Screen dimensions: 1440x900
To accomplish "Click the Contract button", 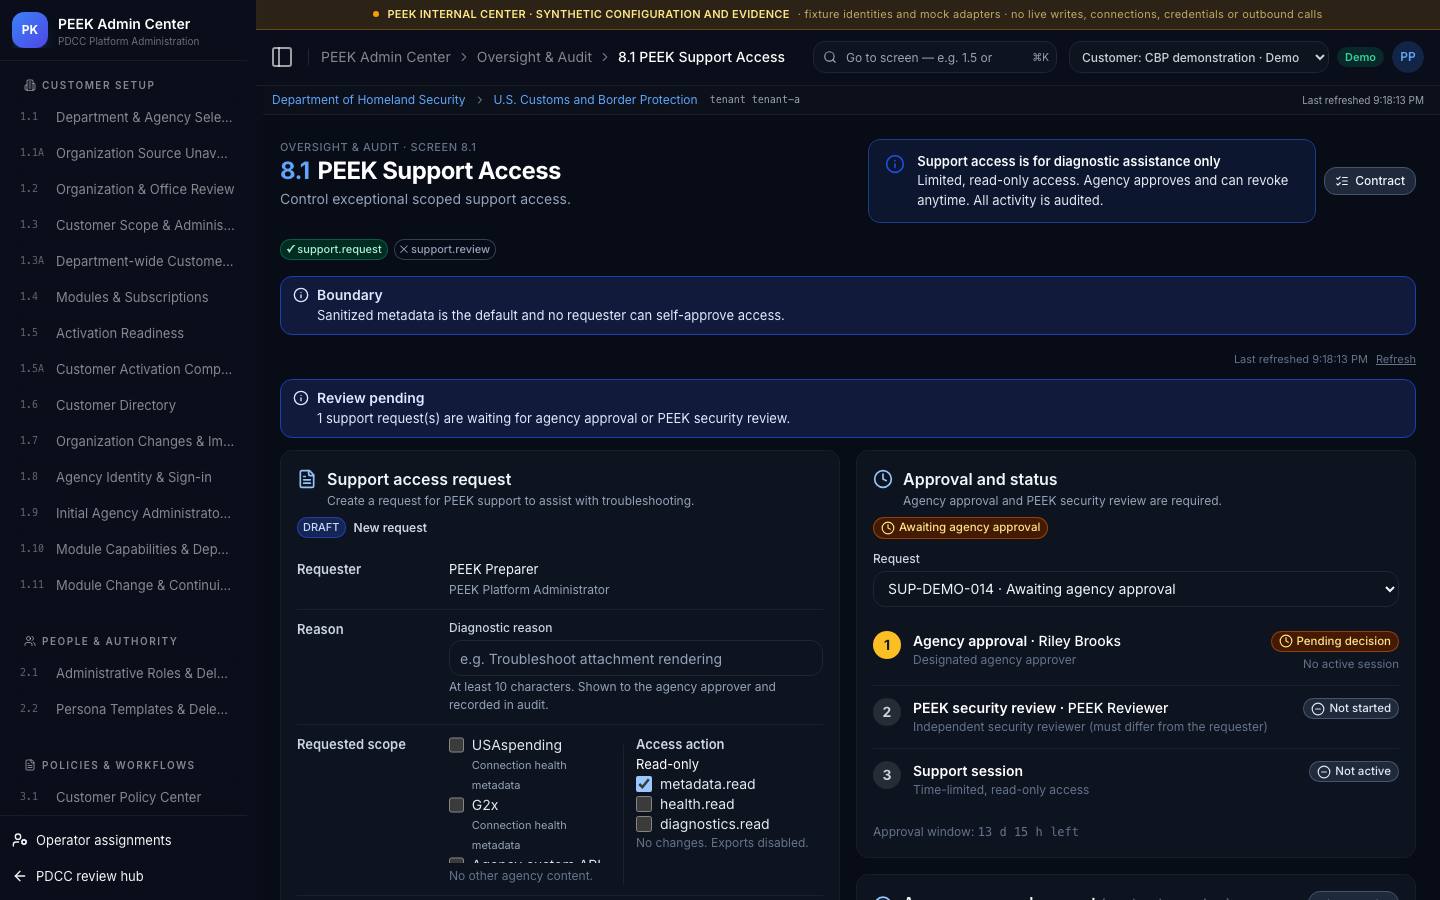I will click(1370, 181).
